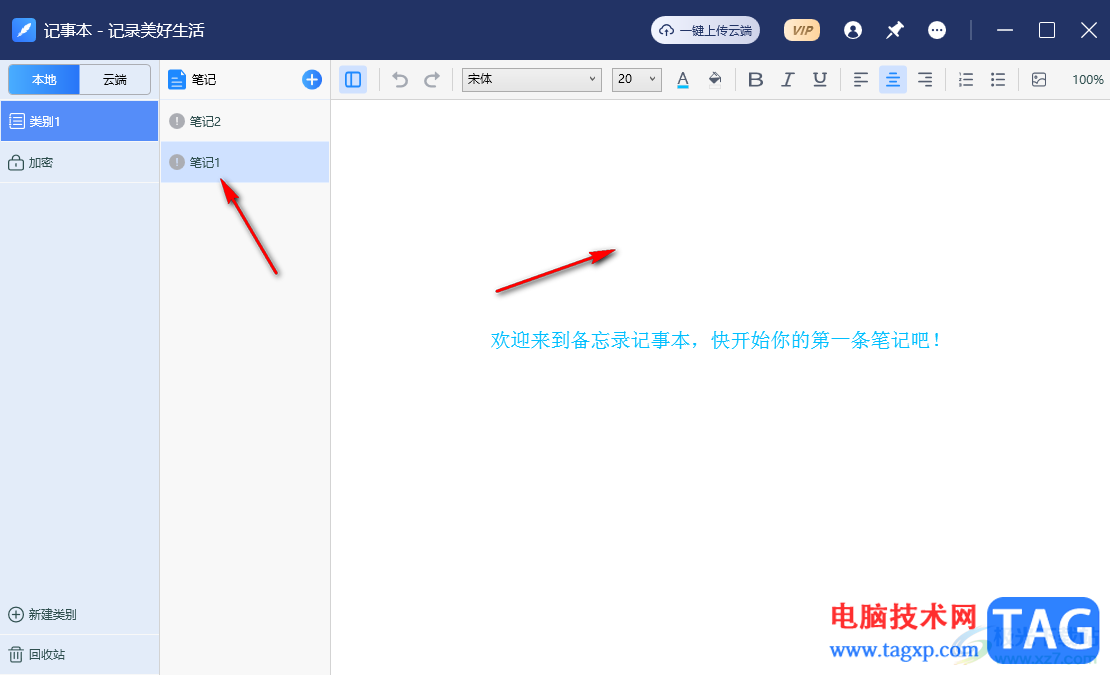The image size is (1110, 675).
Task: Click the 类别1 list icon
Action: (x=16, y=121)
